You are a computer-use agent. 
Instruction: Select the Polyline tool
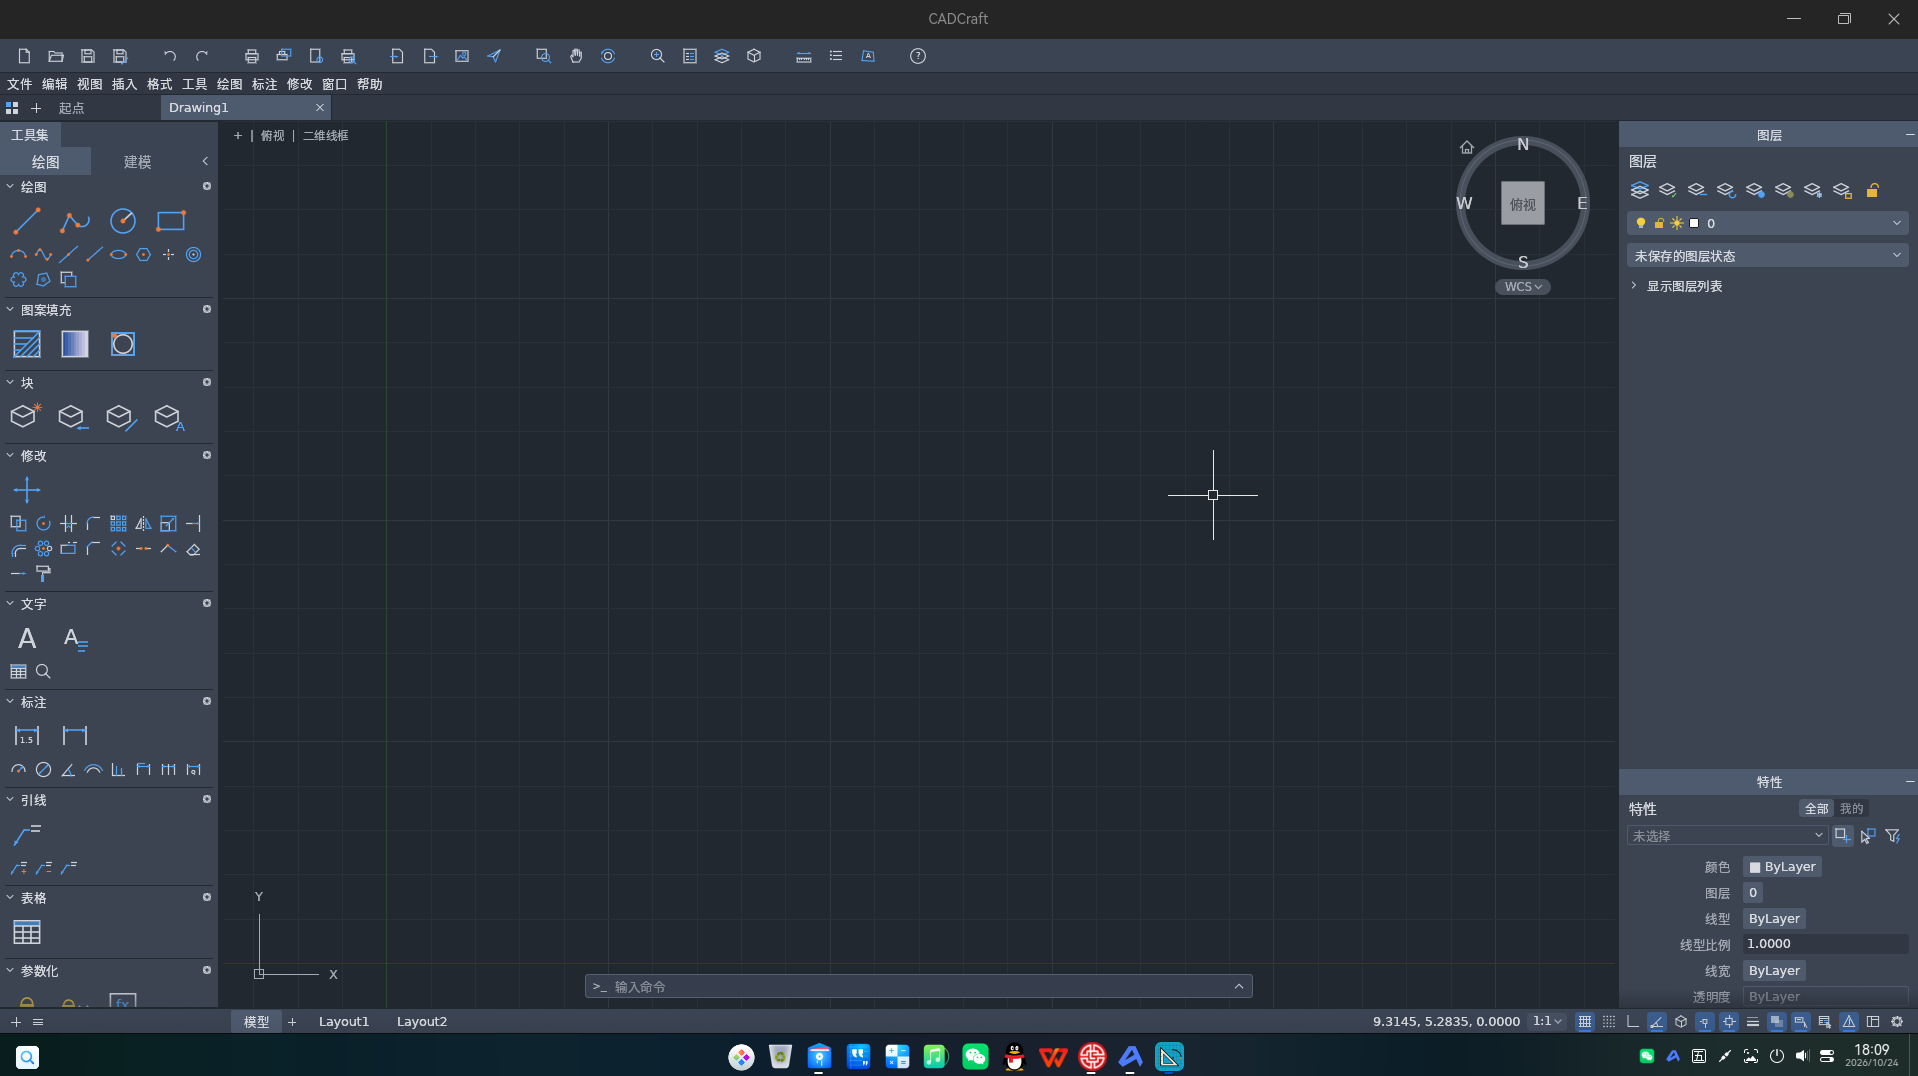(x=75, y=221)
